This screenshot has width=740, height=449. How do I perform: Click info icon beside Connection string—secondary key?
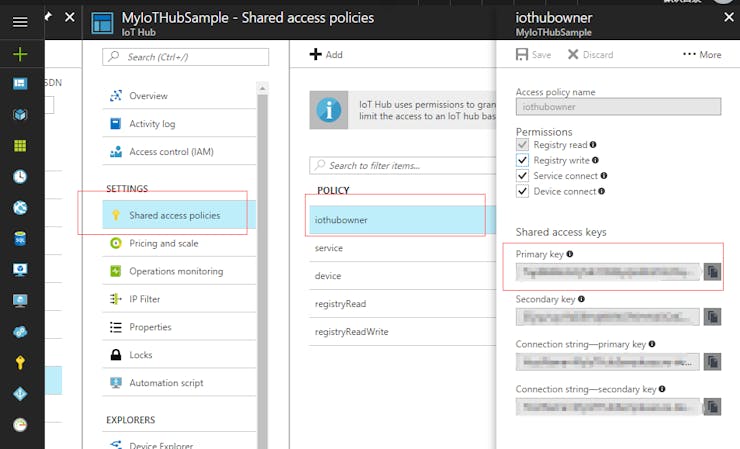(x=662, y=389)
